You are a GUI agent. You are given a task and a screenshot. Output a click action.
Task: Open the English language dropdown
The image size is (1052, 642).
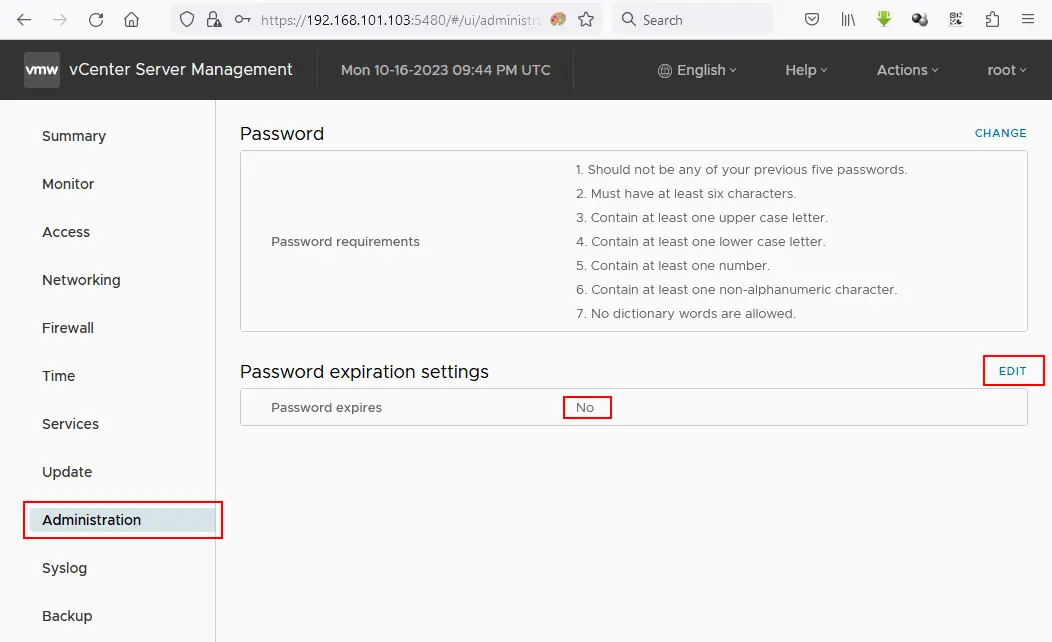click(697, 70)
